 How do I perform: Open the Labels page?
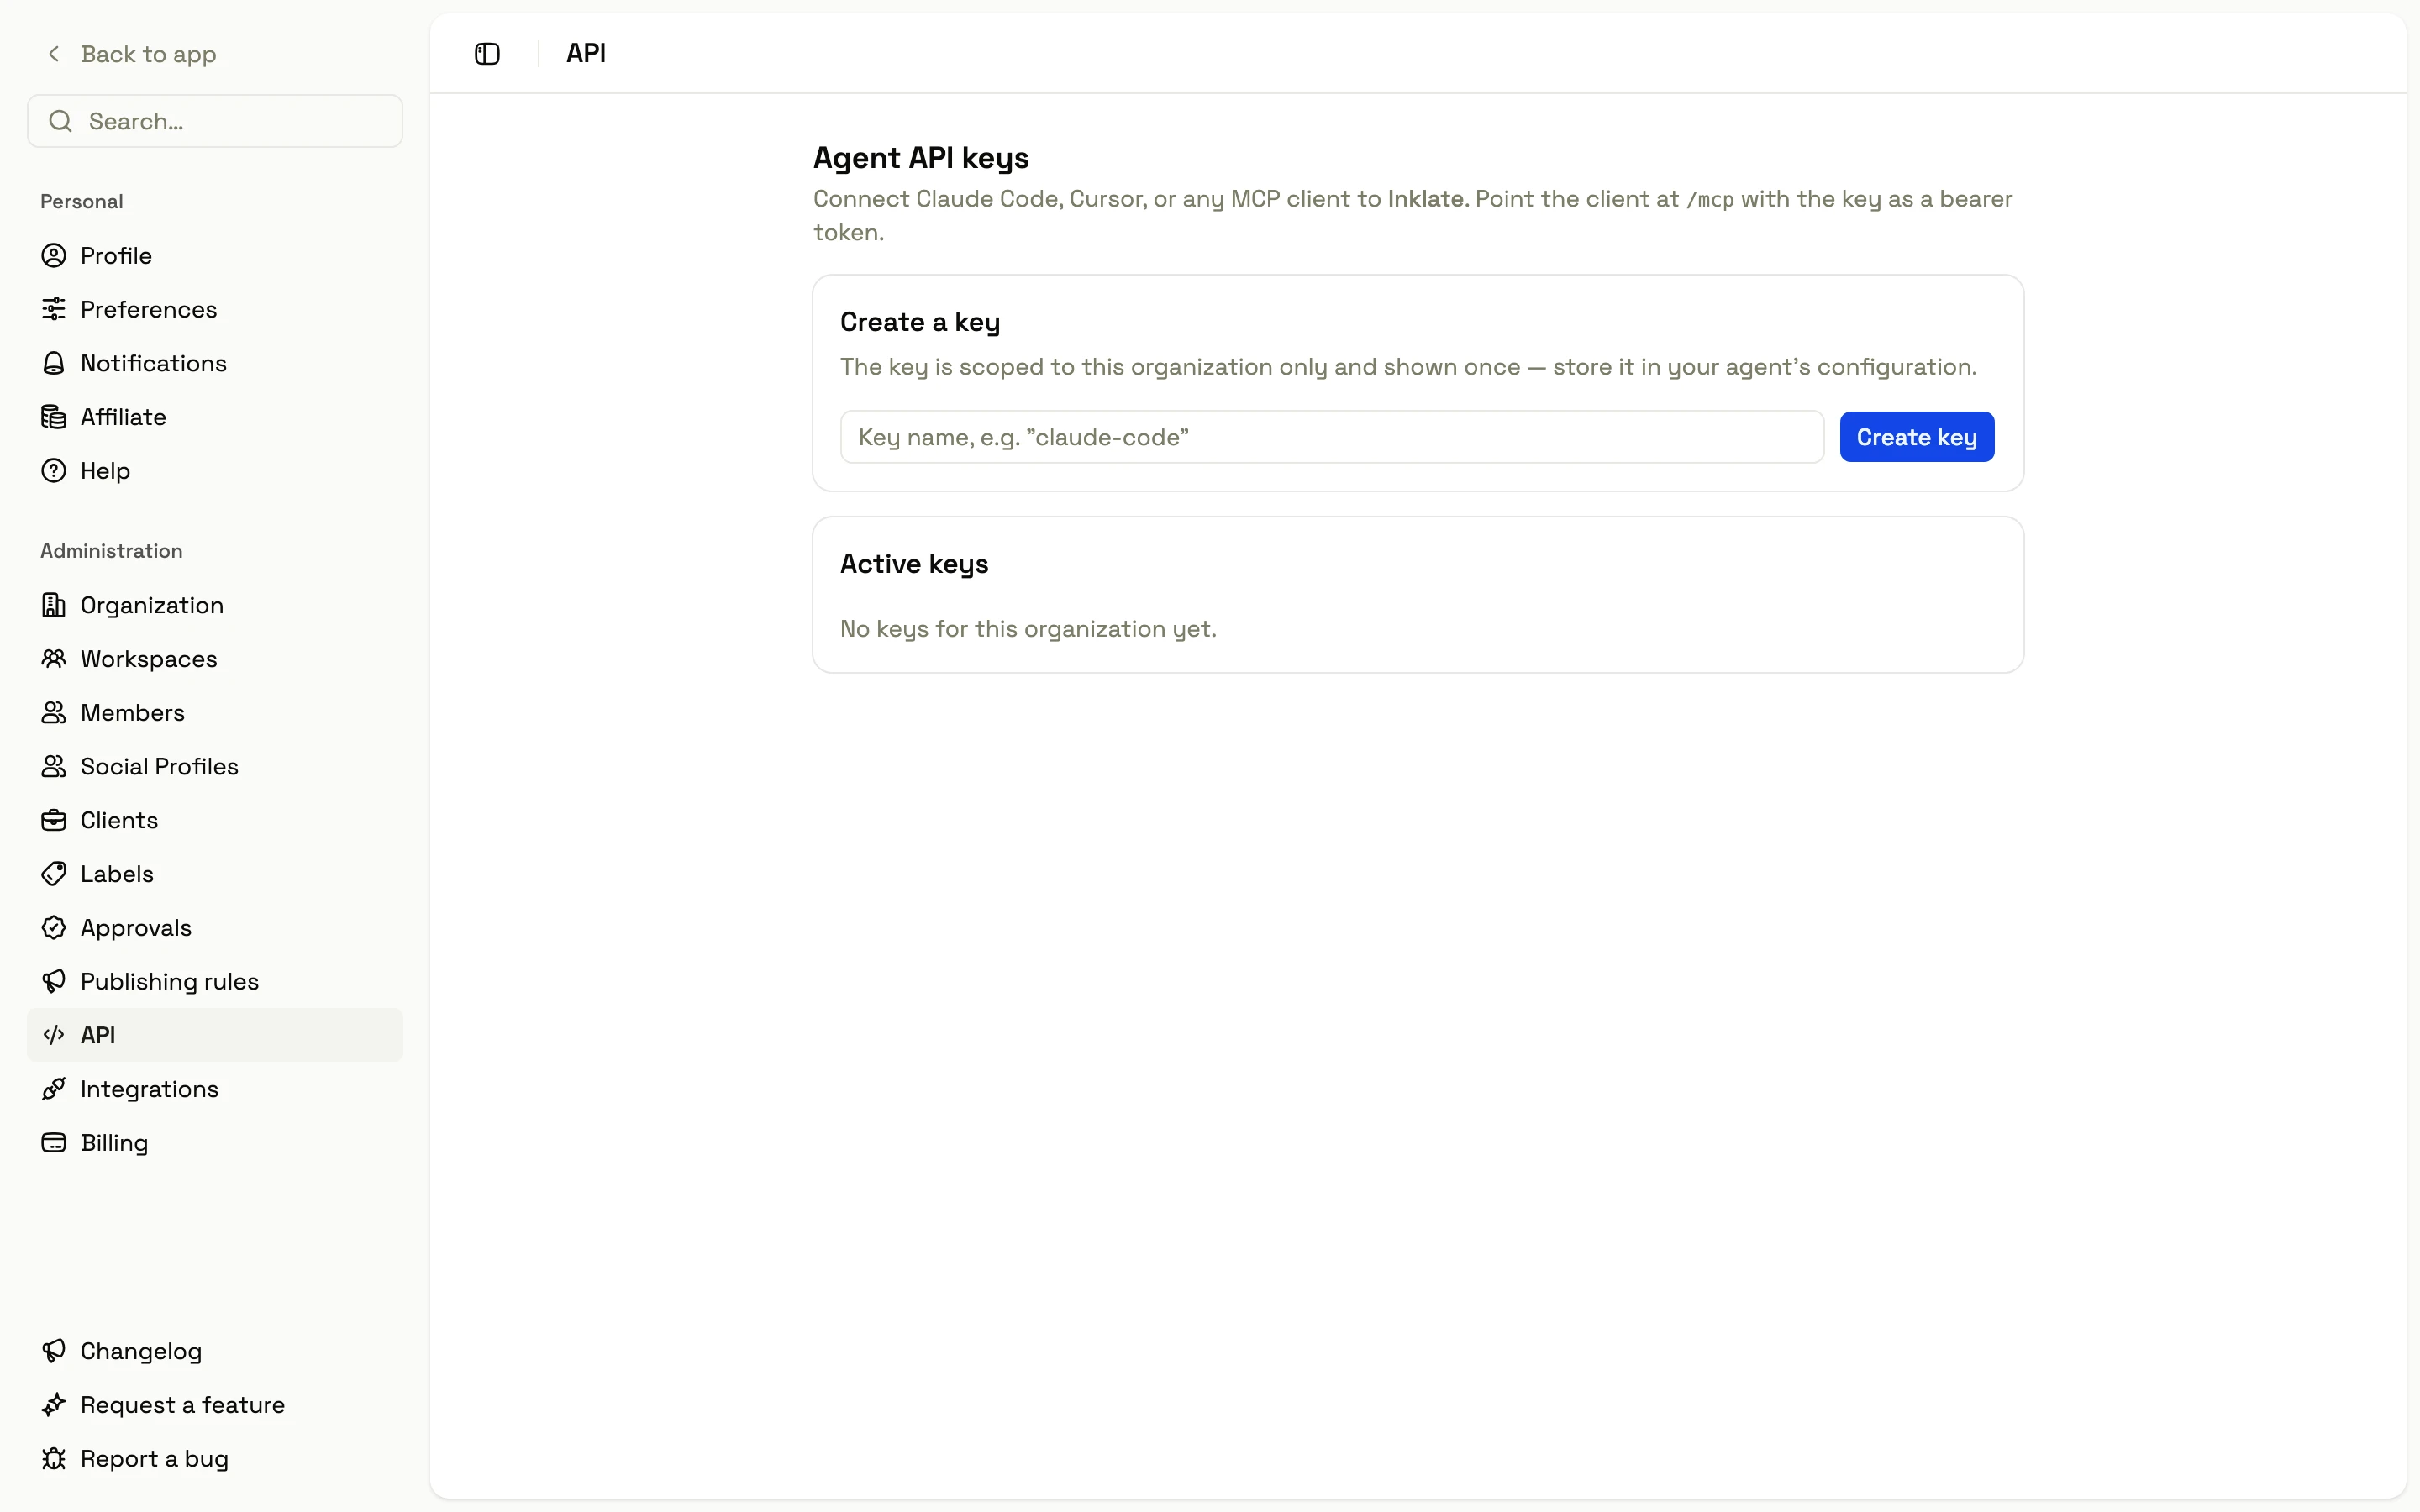click(x=215, y=874)
